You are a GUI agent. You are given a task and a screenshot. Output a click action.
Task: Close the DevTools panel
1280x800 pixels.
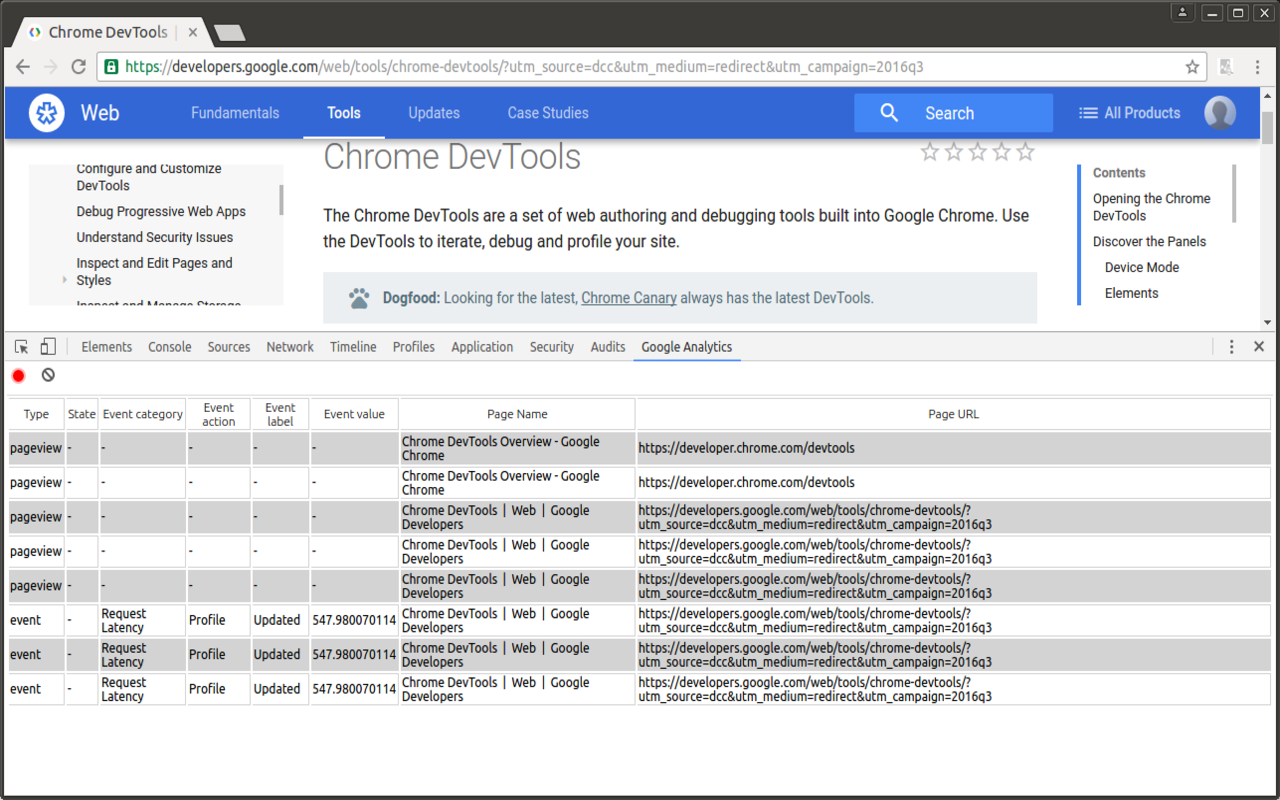(x=1259, y=347)
